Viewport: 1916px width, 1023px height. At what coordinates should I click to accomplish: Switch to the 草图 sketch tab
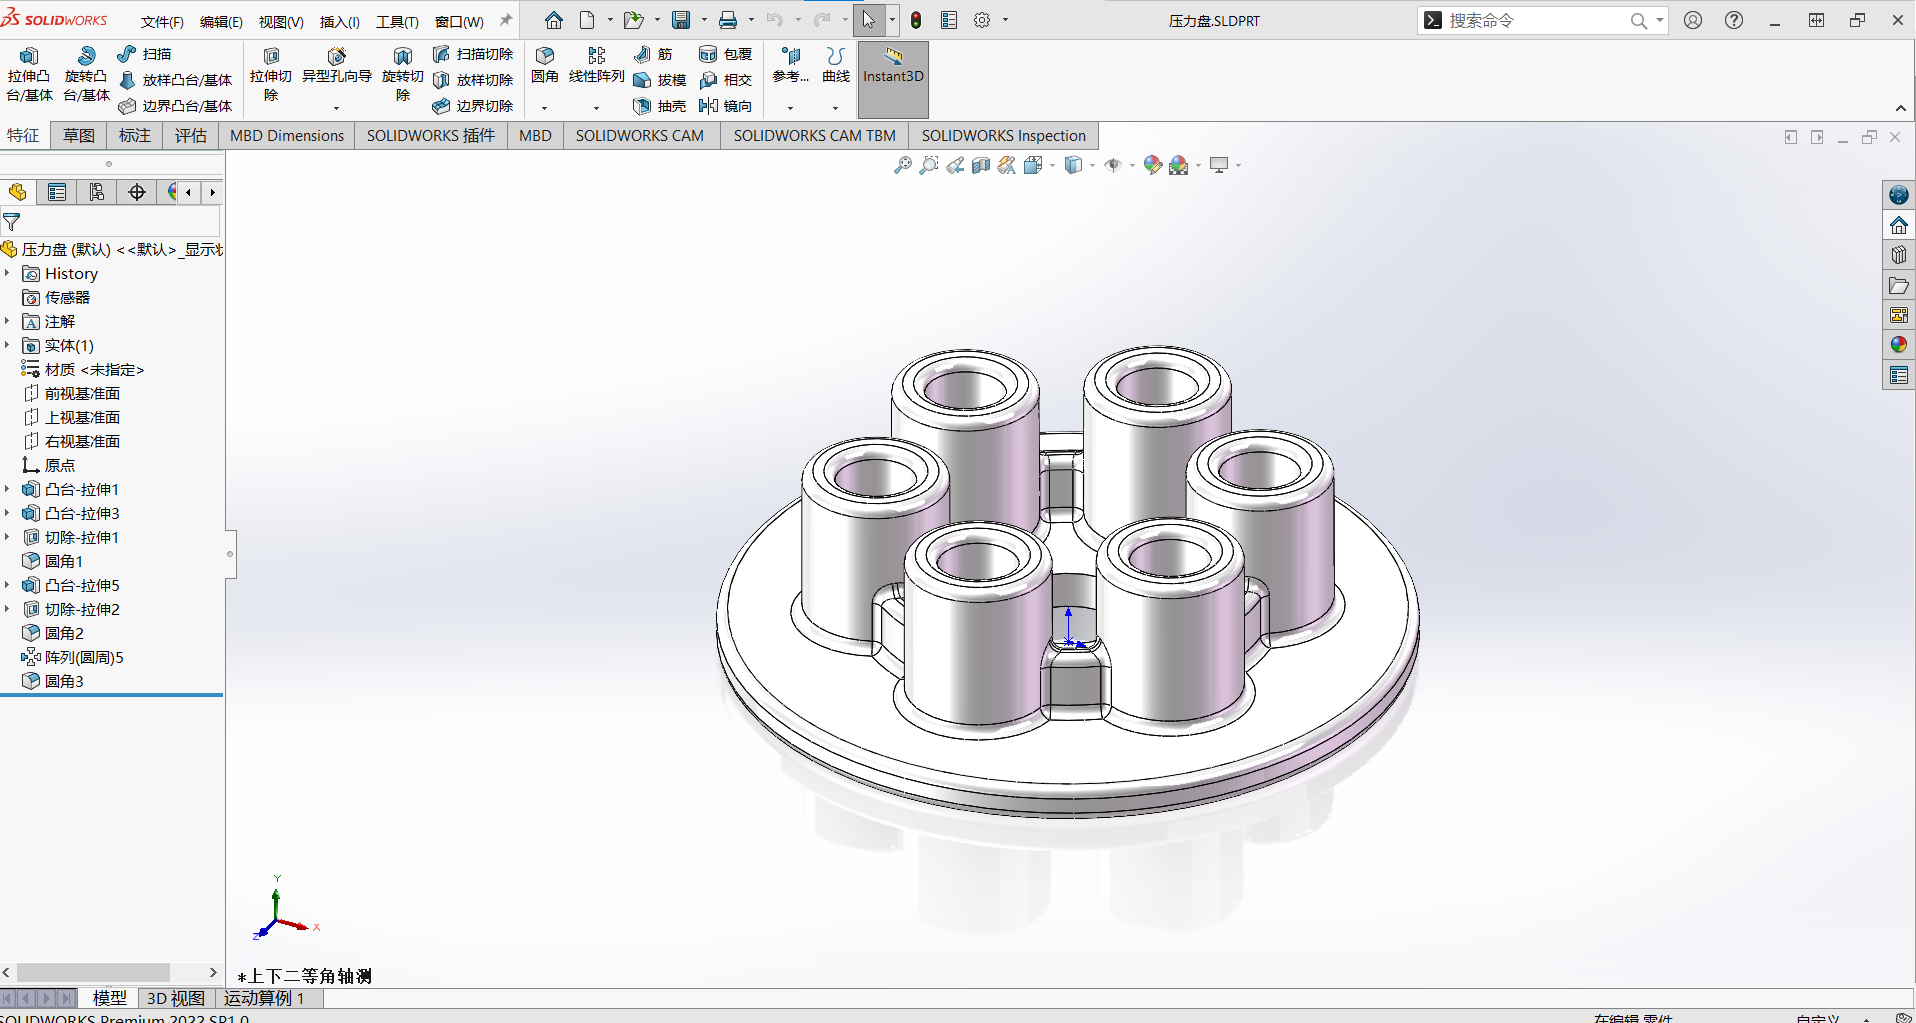78,135
